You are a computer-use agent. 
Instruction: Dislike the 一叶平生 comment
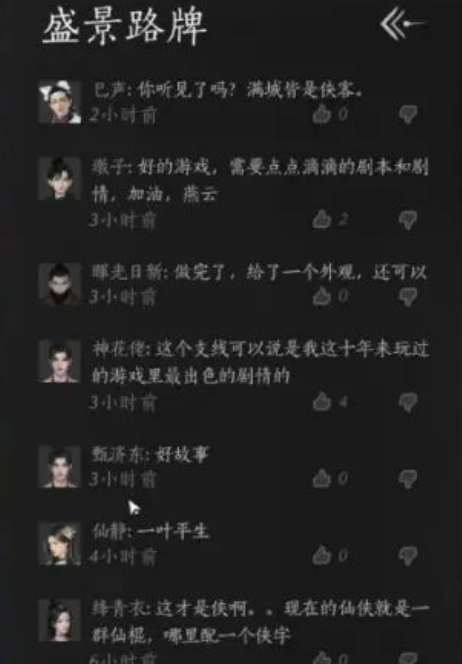pyautogui.click(x=407, y=555)
